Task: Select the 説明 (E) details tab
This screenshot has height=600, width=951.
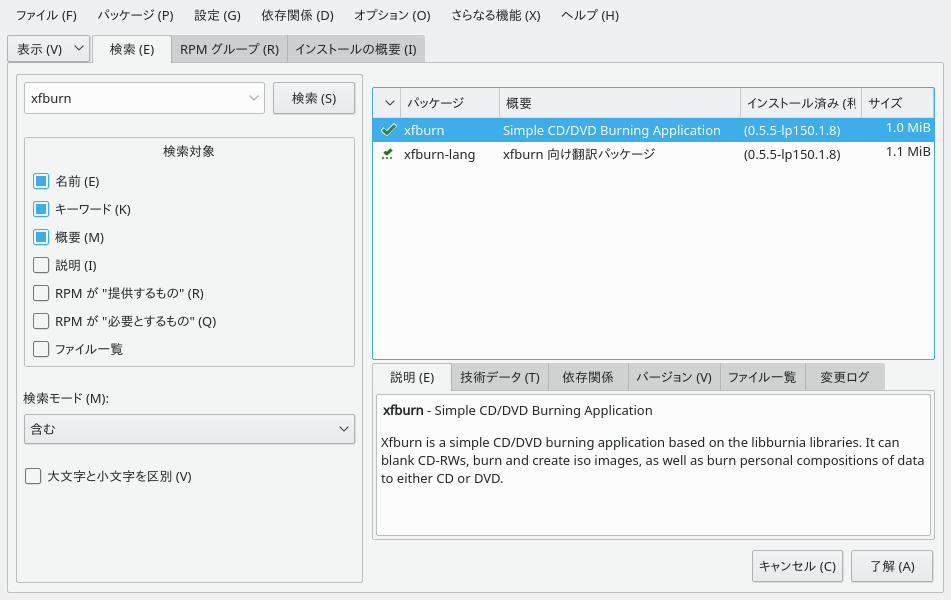Action: (x=412, y=377)
